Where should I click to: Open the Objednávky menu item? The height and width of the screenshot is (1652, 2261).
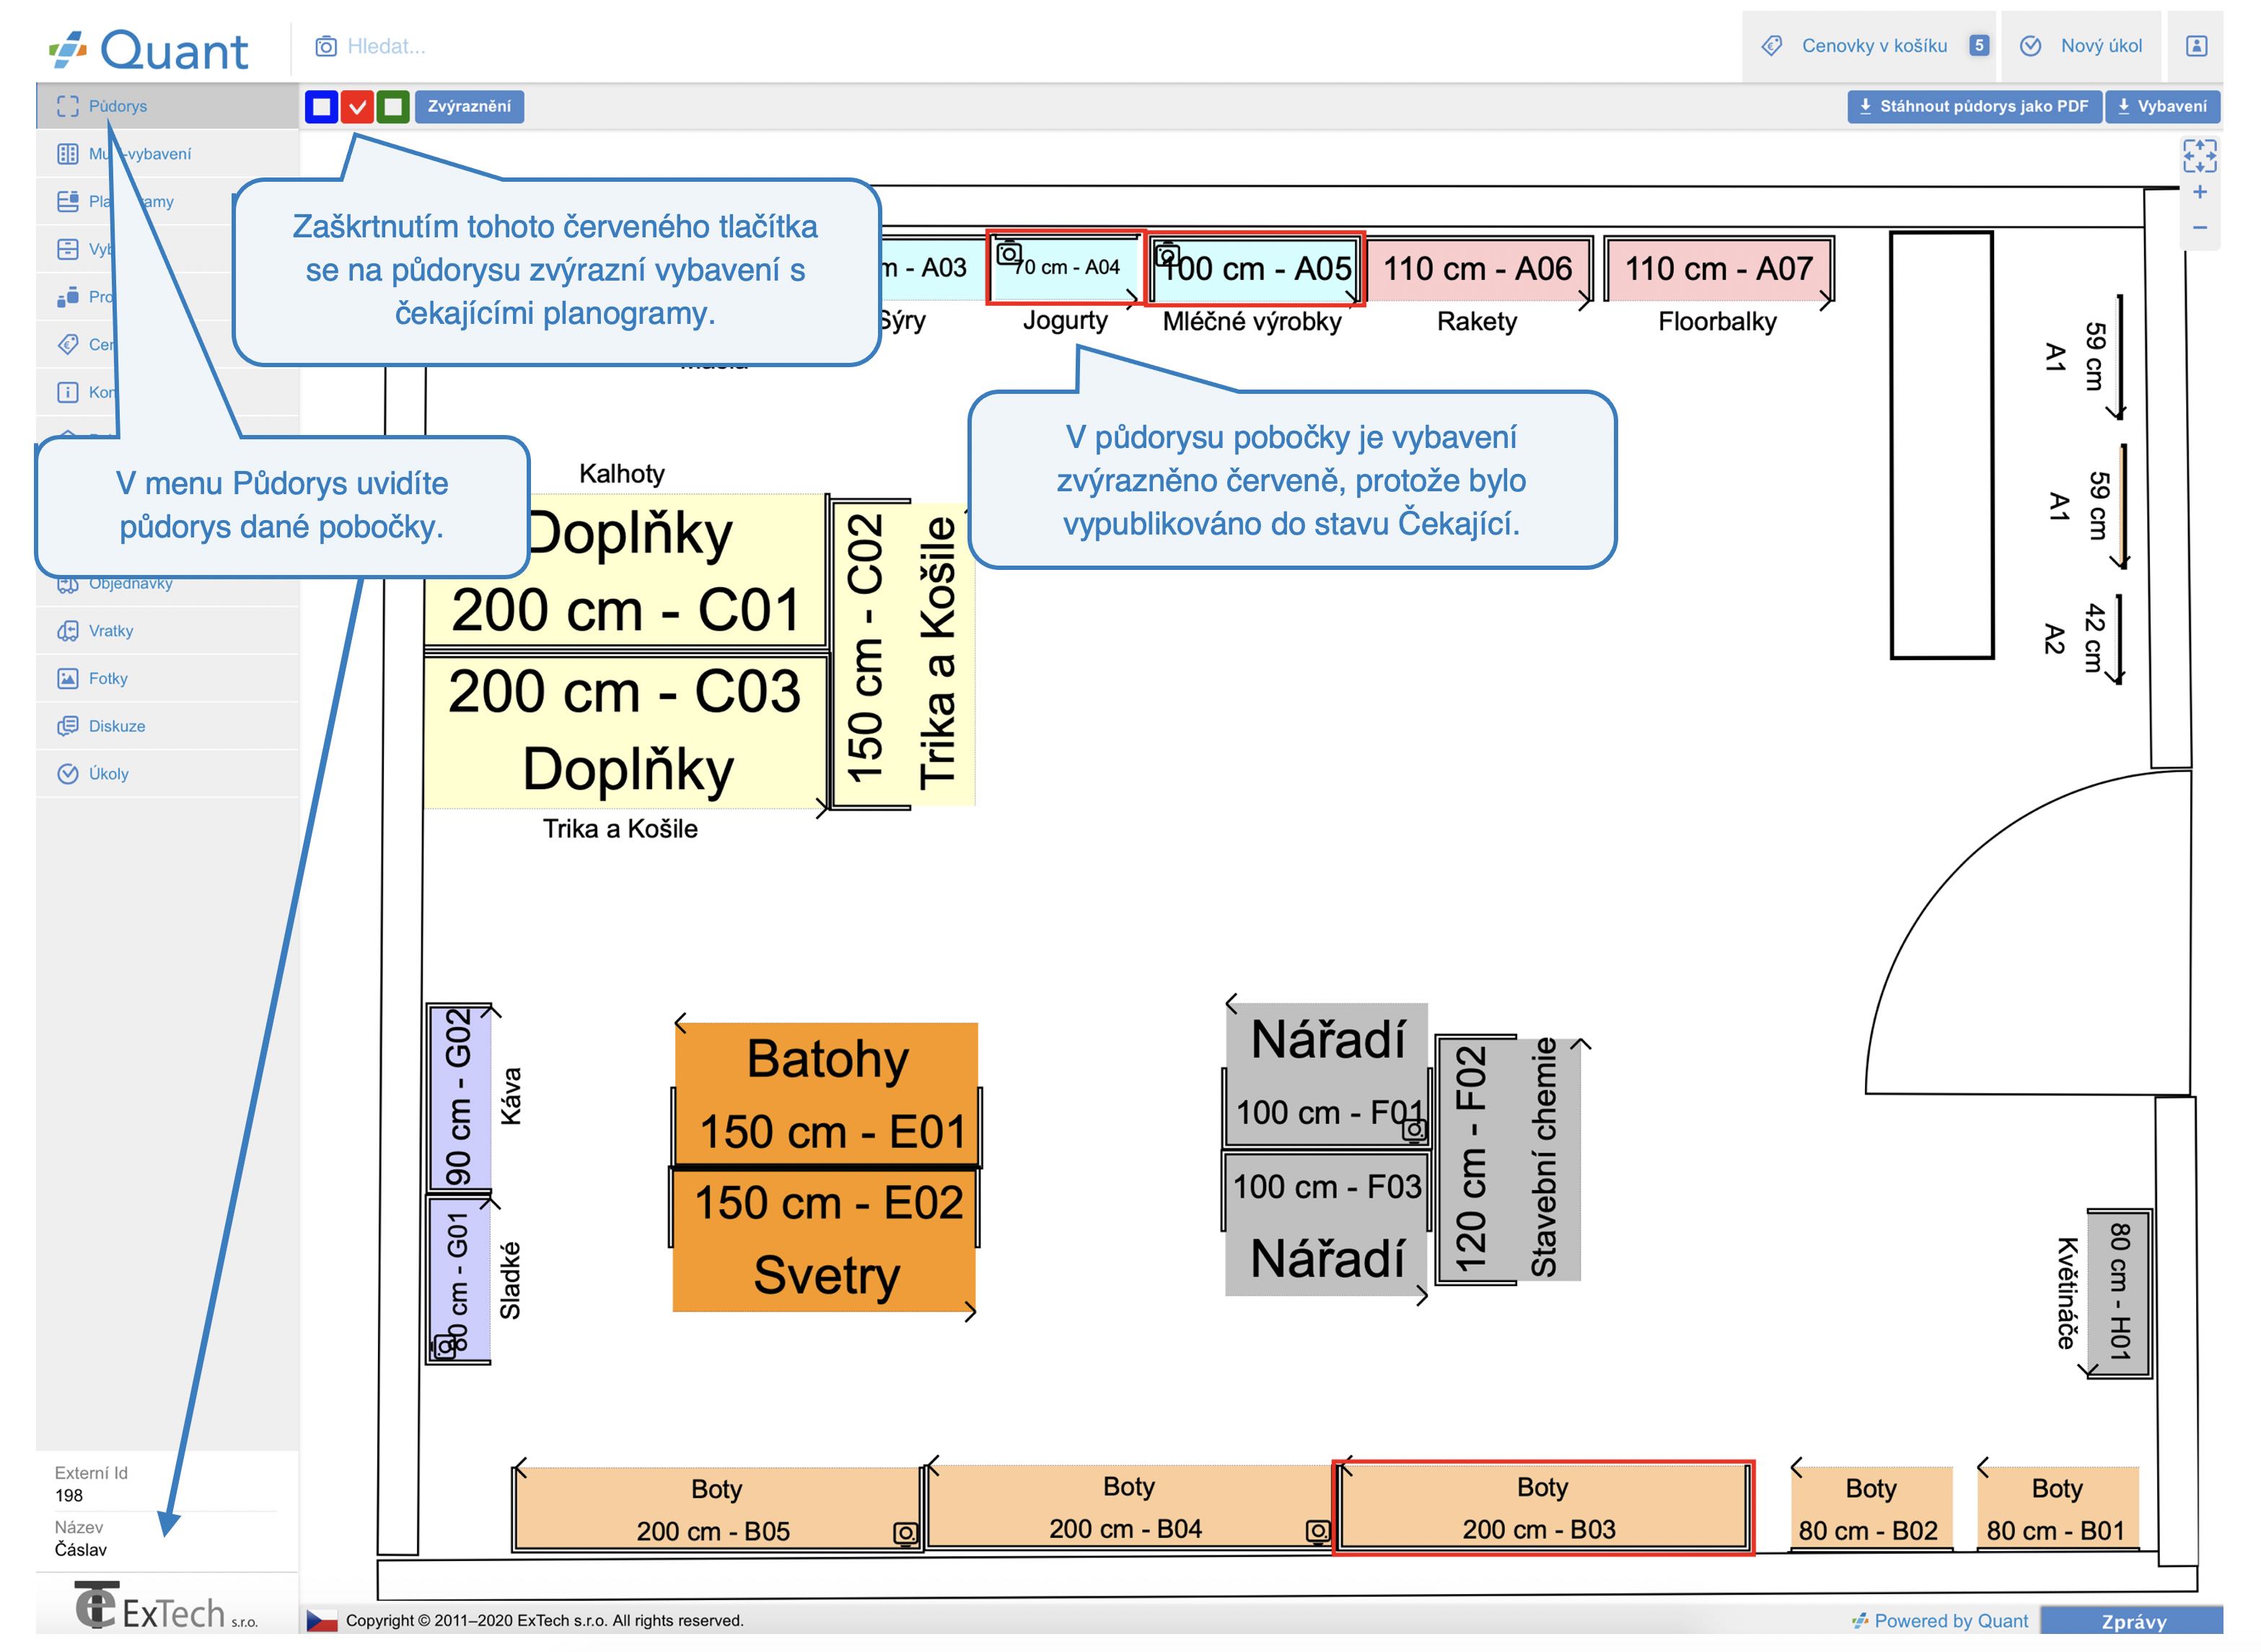[x=168, y=584]
